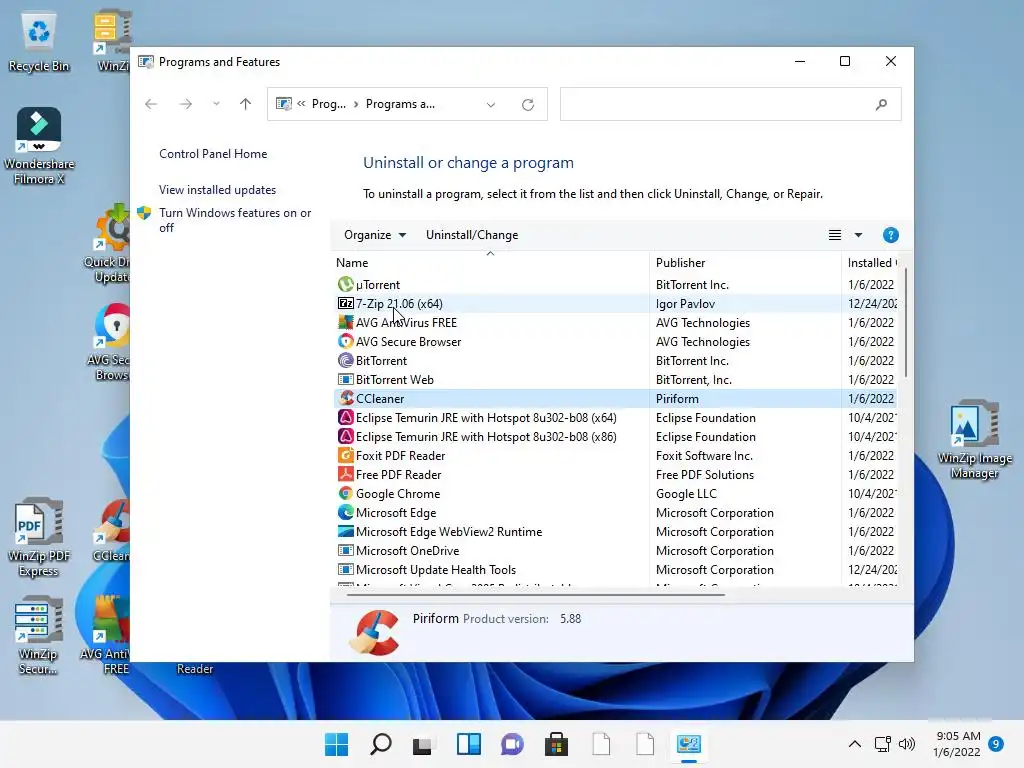1024x768 pixels.
Task: Select Eclipse Temurin JRE (x86) row
Action: point(615,437)
